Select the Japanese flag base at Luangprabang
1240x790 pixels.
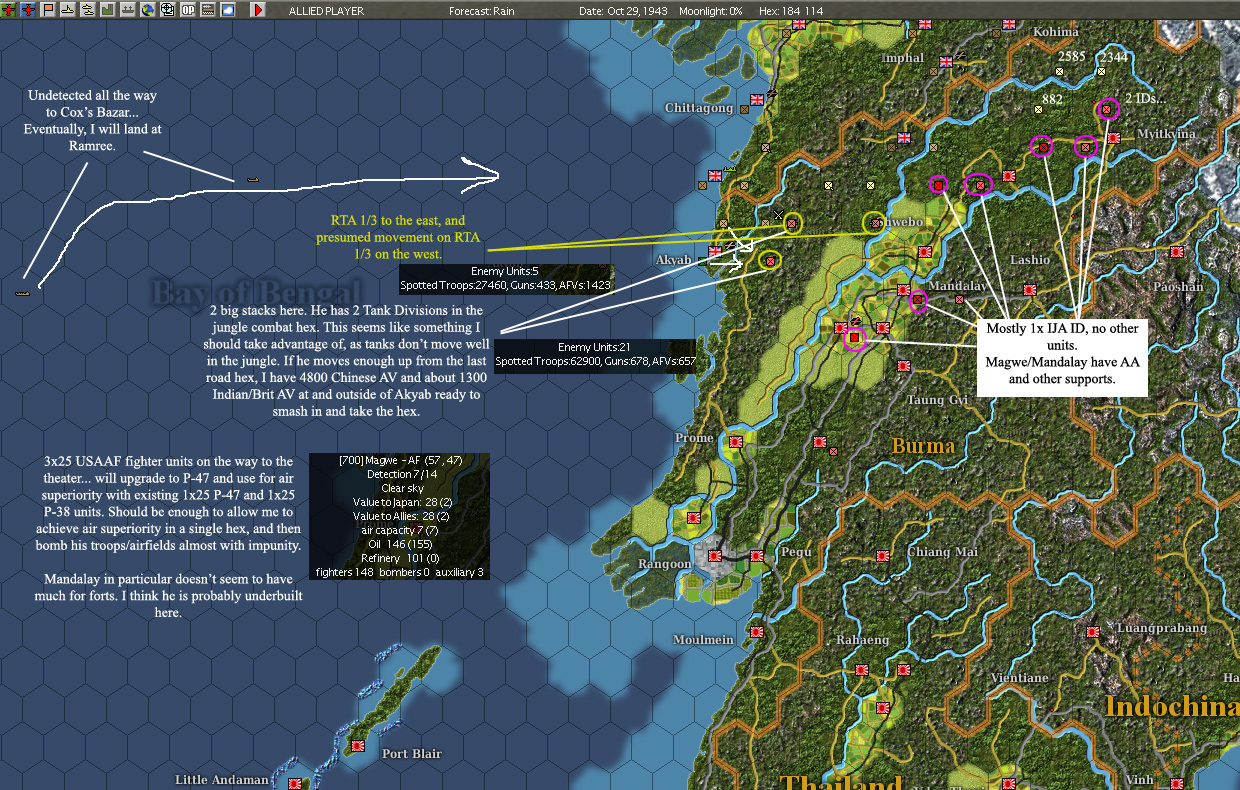click(x=1093, y=631)
